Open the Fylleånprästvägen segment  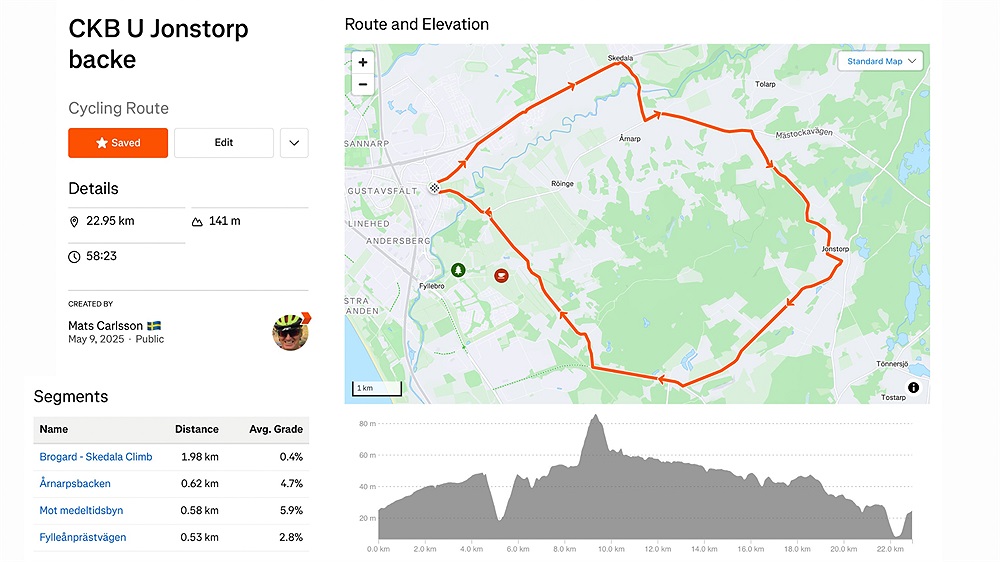pos(83,538)
